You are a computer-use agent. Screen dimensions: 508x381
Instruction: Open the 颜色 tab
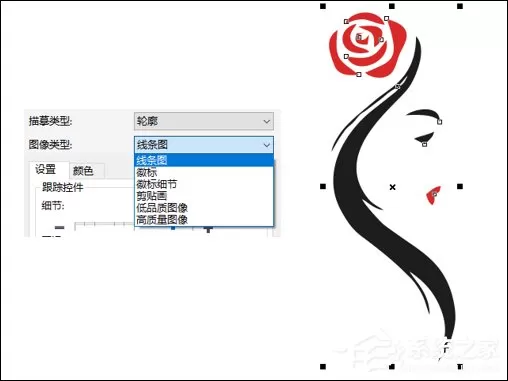pyautogui.click(x=83, y=171)
